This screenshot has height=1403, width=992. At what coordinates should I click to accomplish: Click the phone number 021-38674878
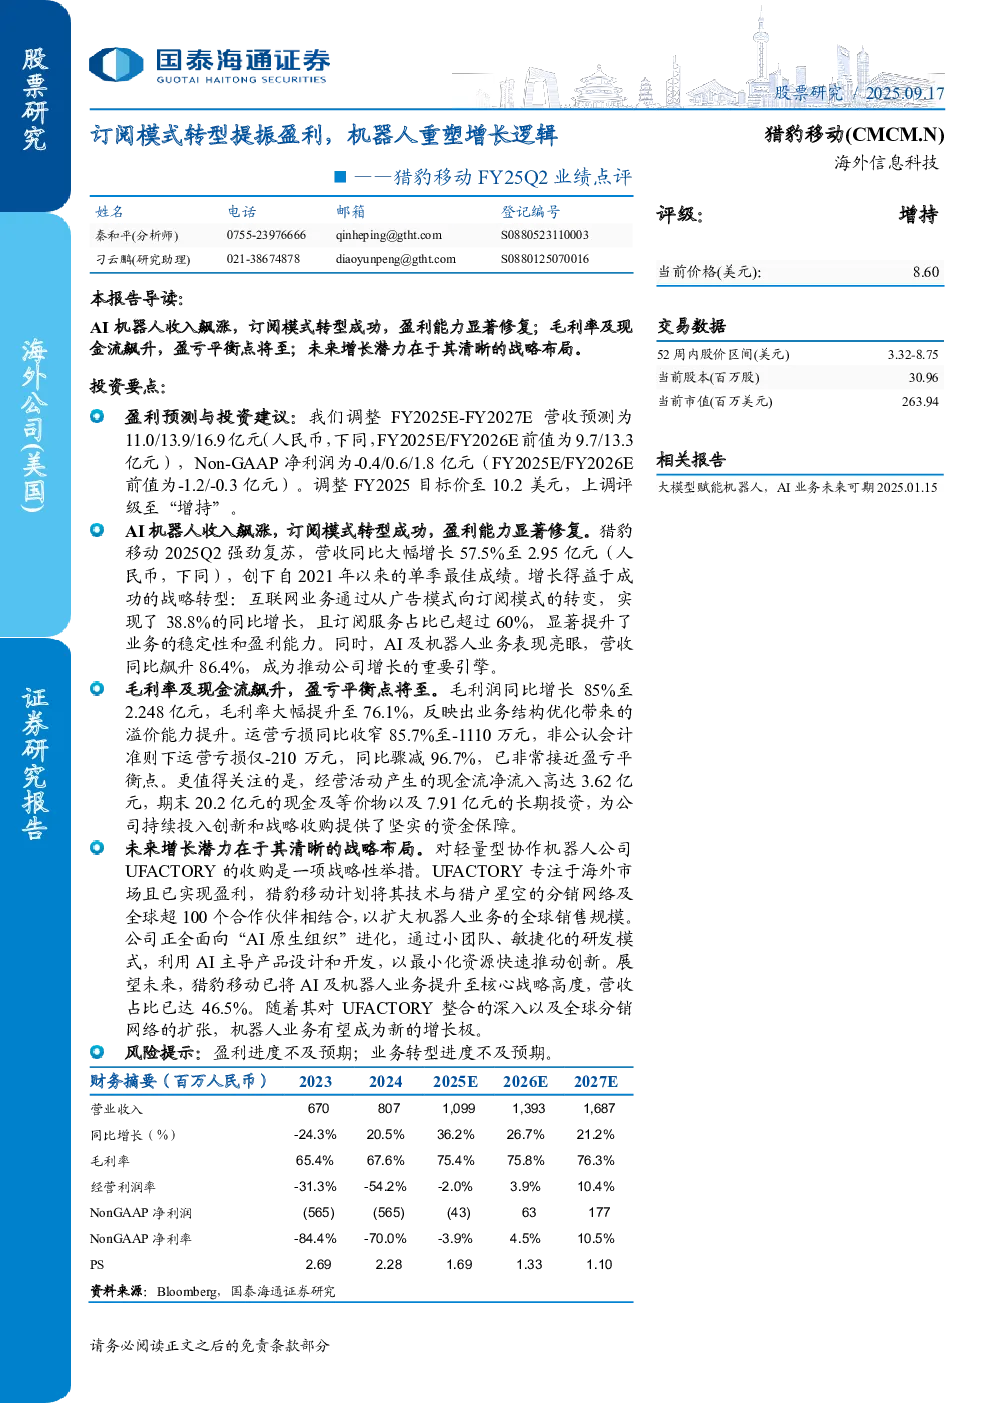tap(263, 259)
